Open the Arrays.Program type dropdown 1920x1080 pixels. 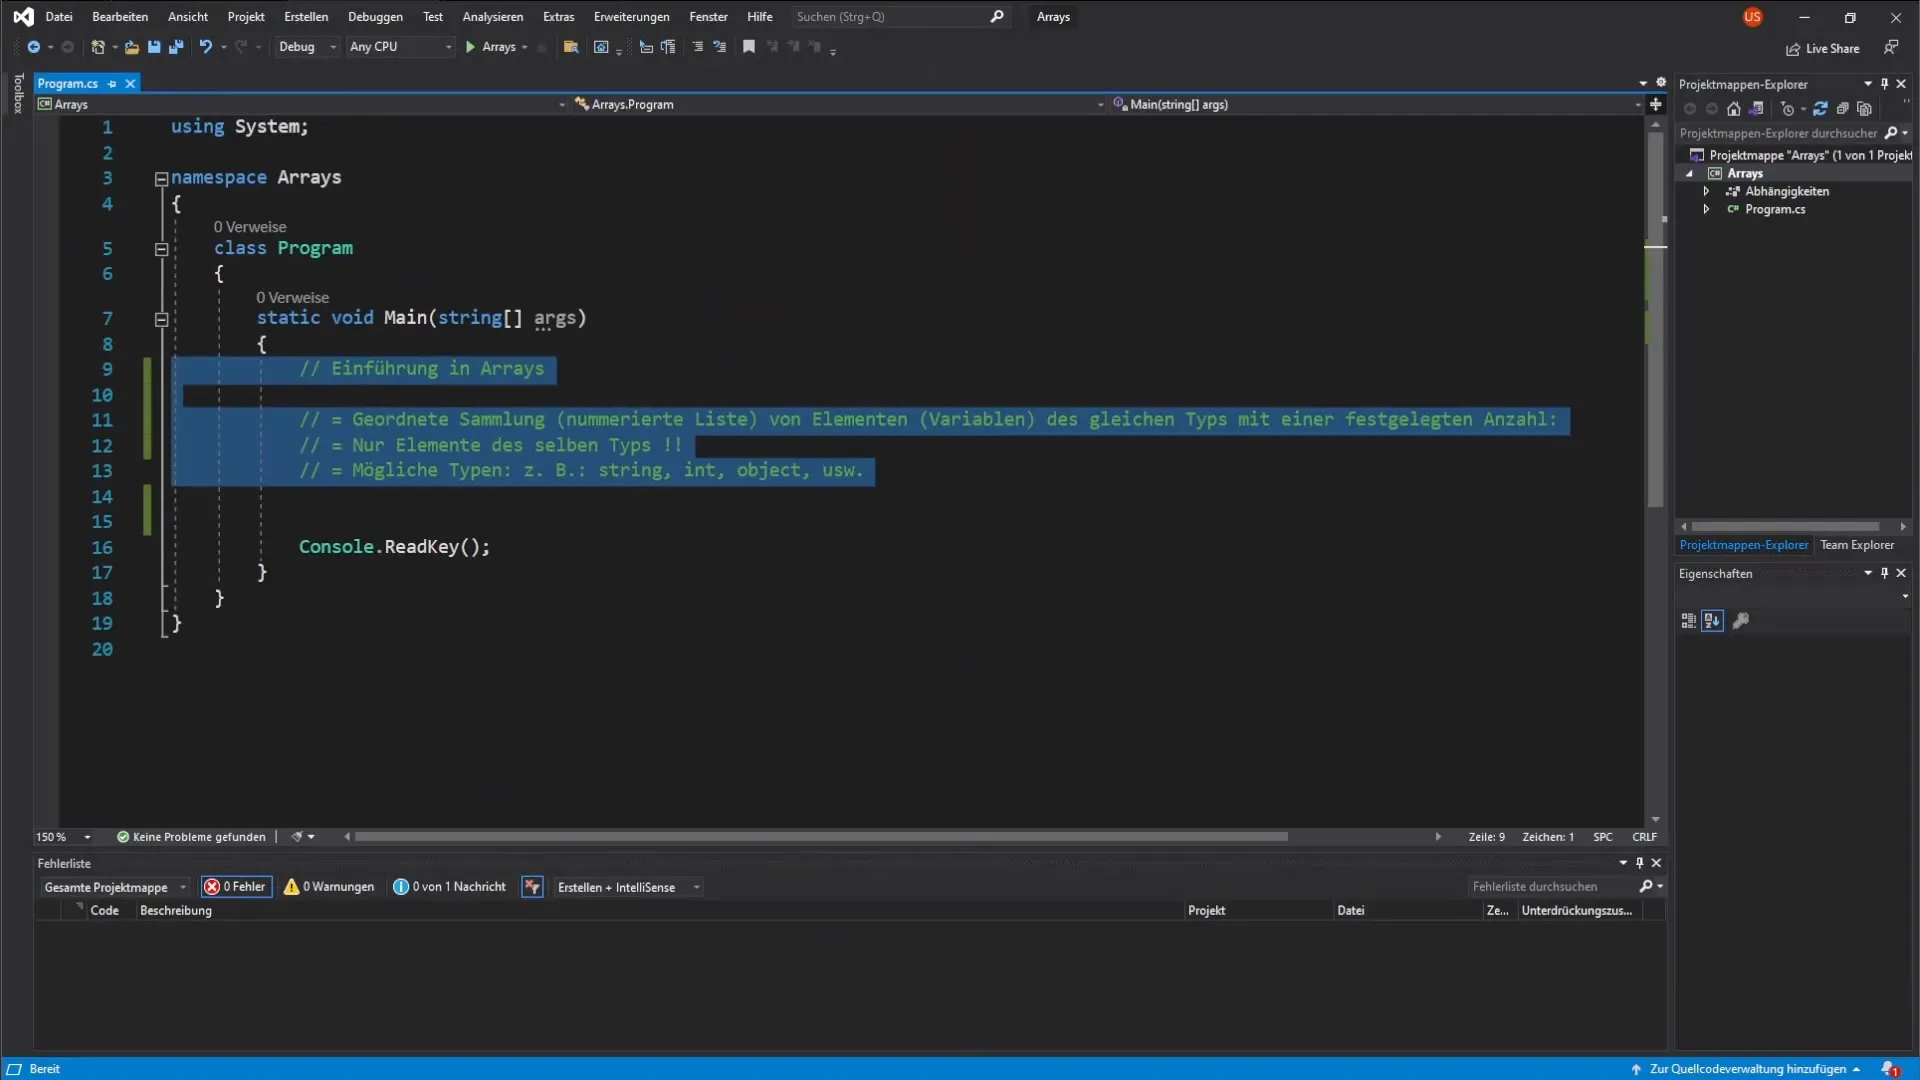[838, 104]
